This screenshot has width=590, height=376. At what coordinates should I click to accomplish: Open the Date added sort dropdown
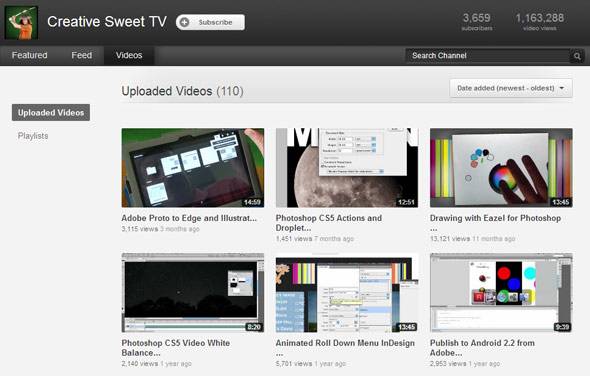511,88
